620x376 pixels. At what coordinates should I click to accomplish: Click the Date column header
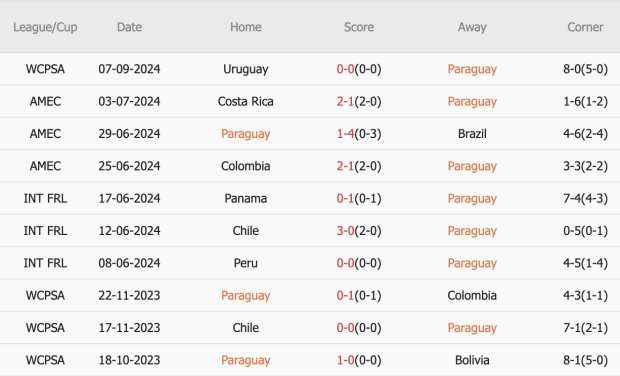point(129,27)
